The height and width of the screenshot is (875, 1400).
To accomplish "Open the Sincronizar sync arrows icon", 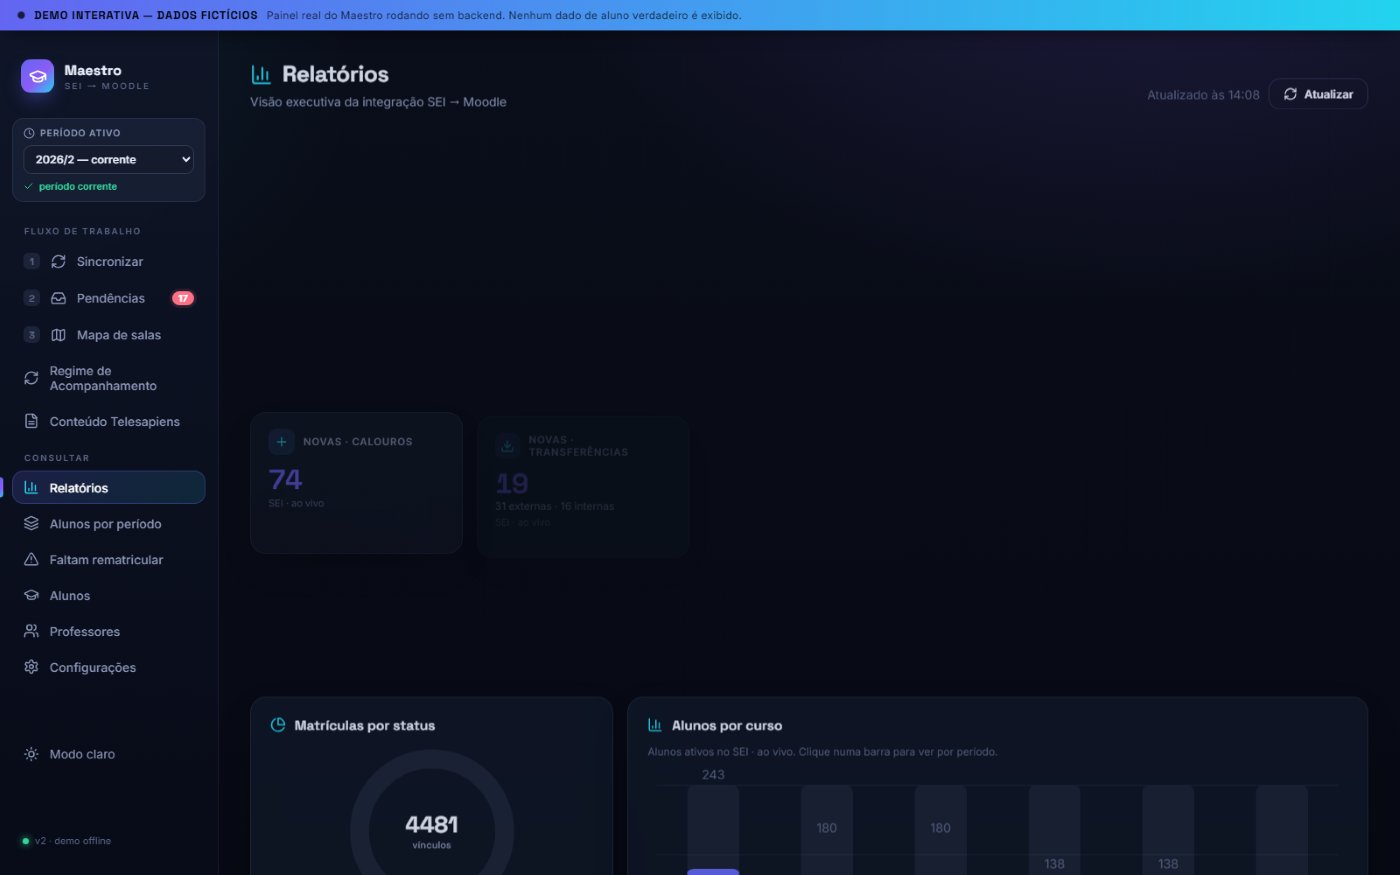I will (x=59, y=262).
